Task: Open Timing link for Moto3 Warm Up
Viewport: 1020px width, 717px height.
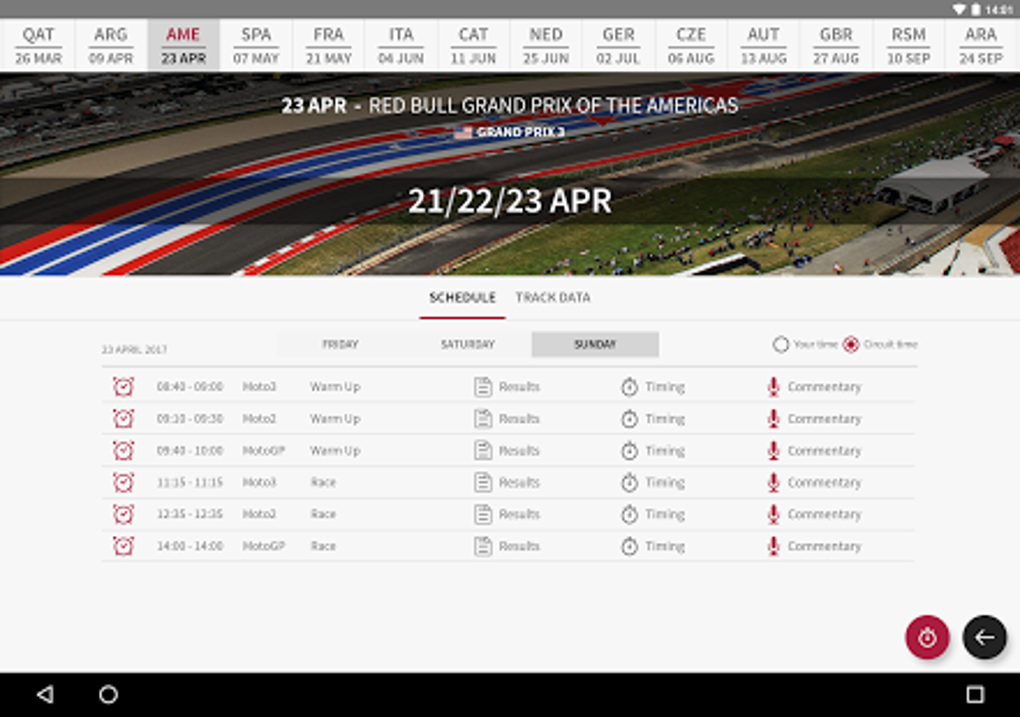Action: (665, 386)
